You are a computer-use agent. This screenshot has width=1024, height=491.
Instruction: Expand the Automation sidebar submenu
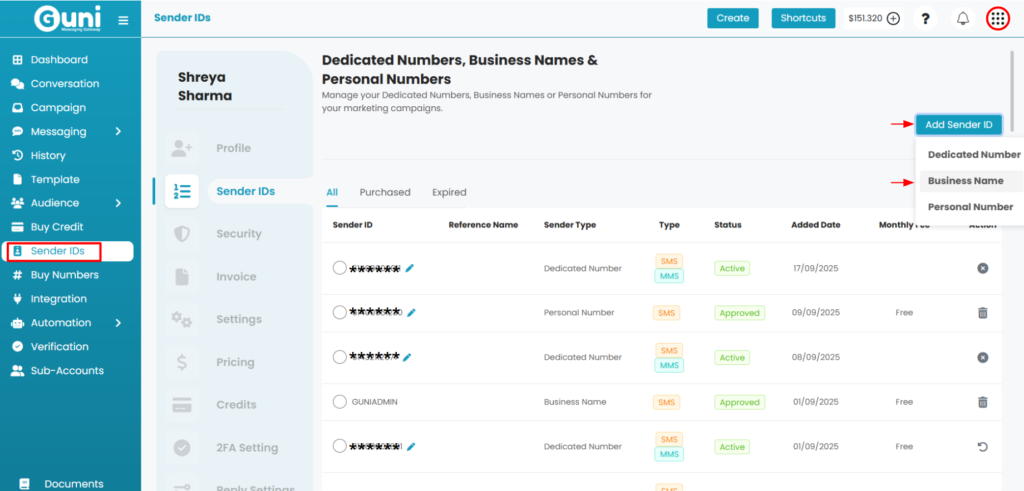118,323
